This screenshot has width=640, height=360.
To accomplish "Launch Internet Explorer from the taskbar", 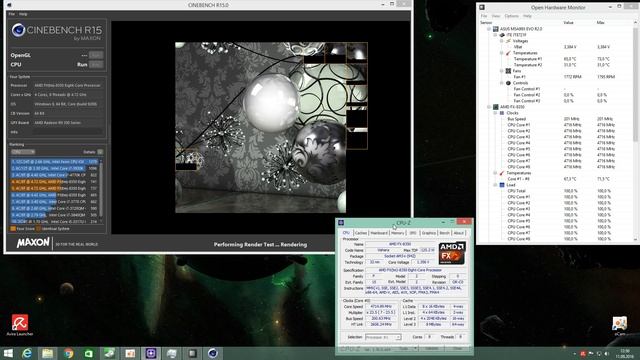I will tap(27, 353).
